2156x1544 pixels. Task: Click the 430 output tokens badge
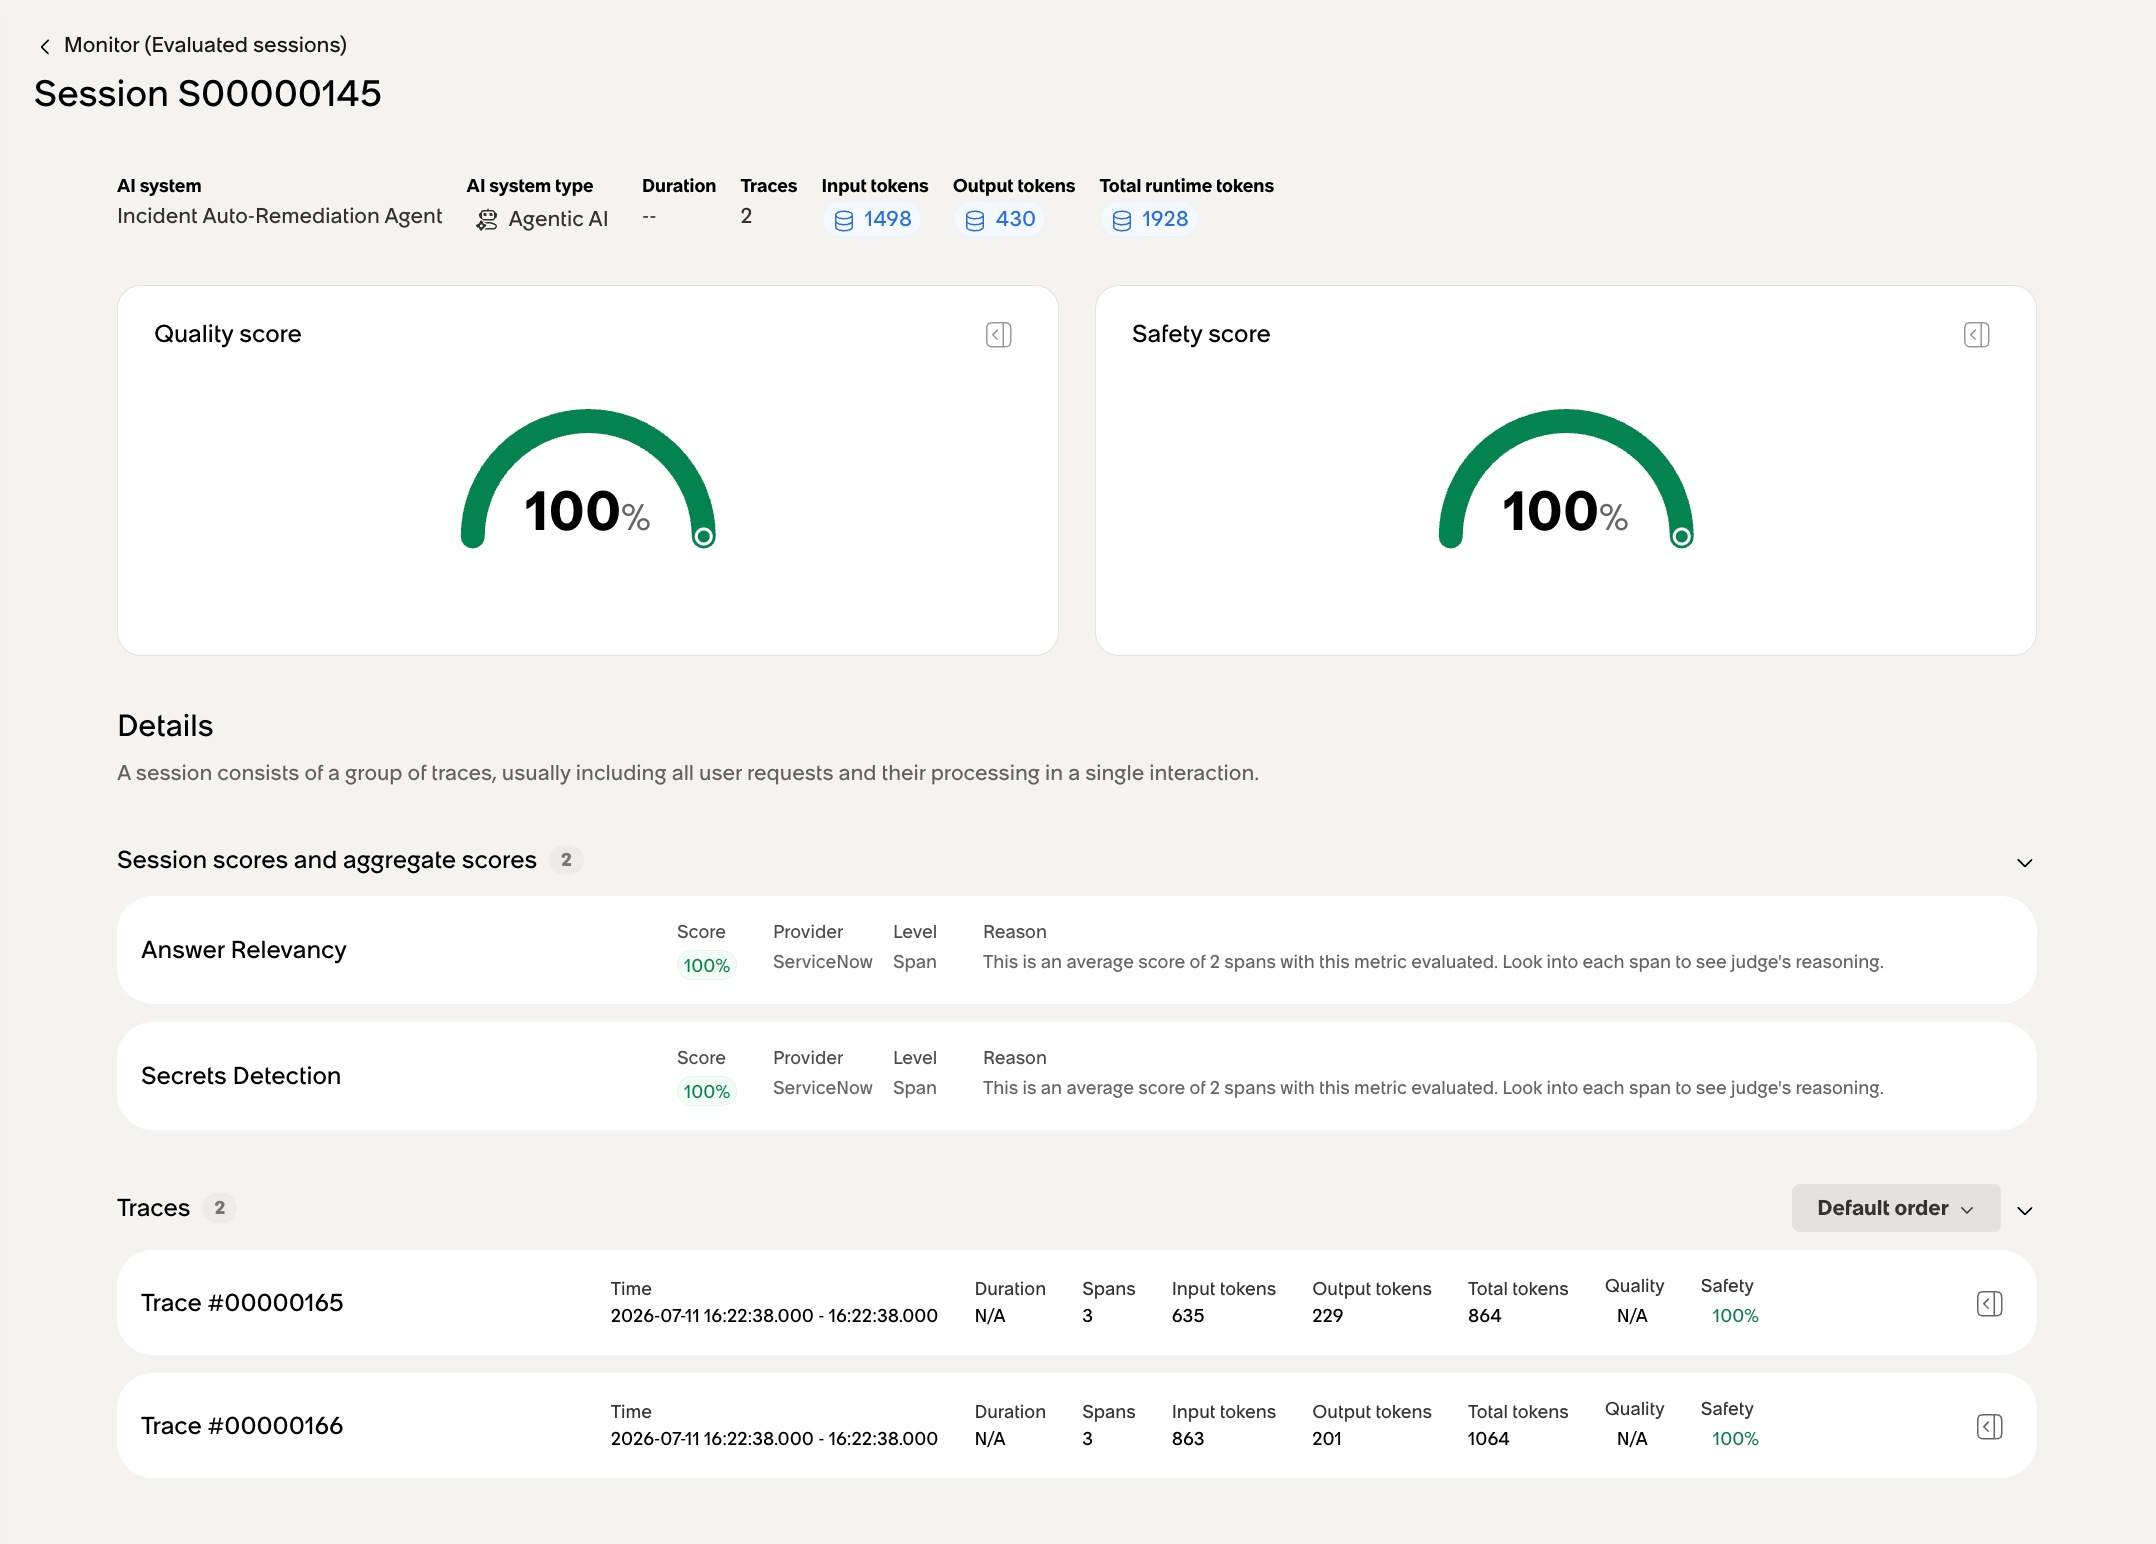[1000, 219]
